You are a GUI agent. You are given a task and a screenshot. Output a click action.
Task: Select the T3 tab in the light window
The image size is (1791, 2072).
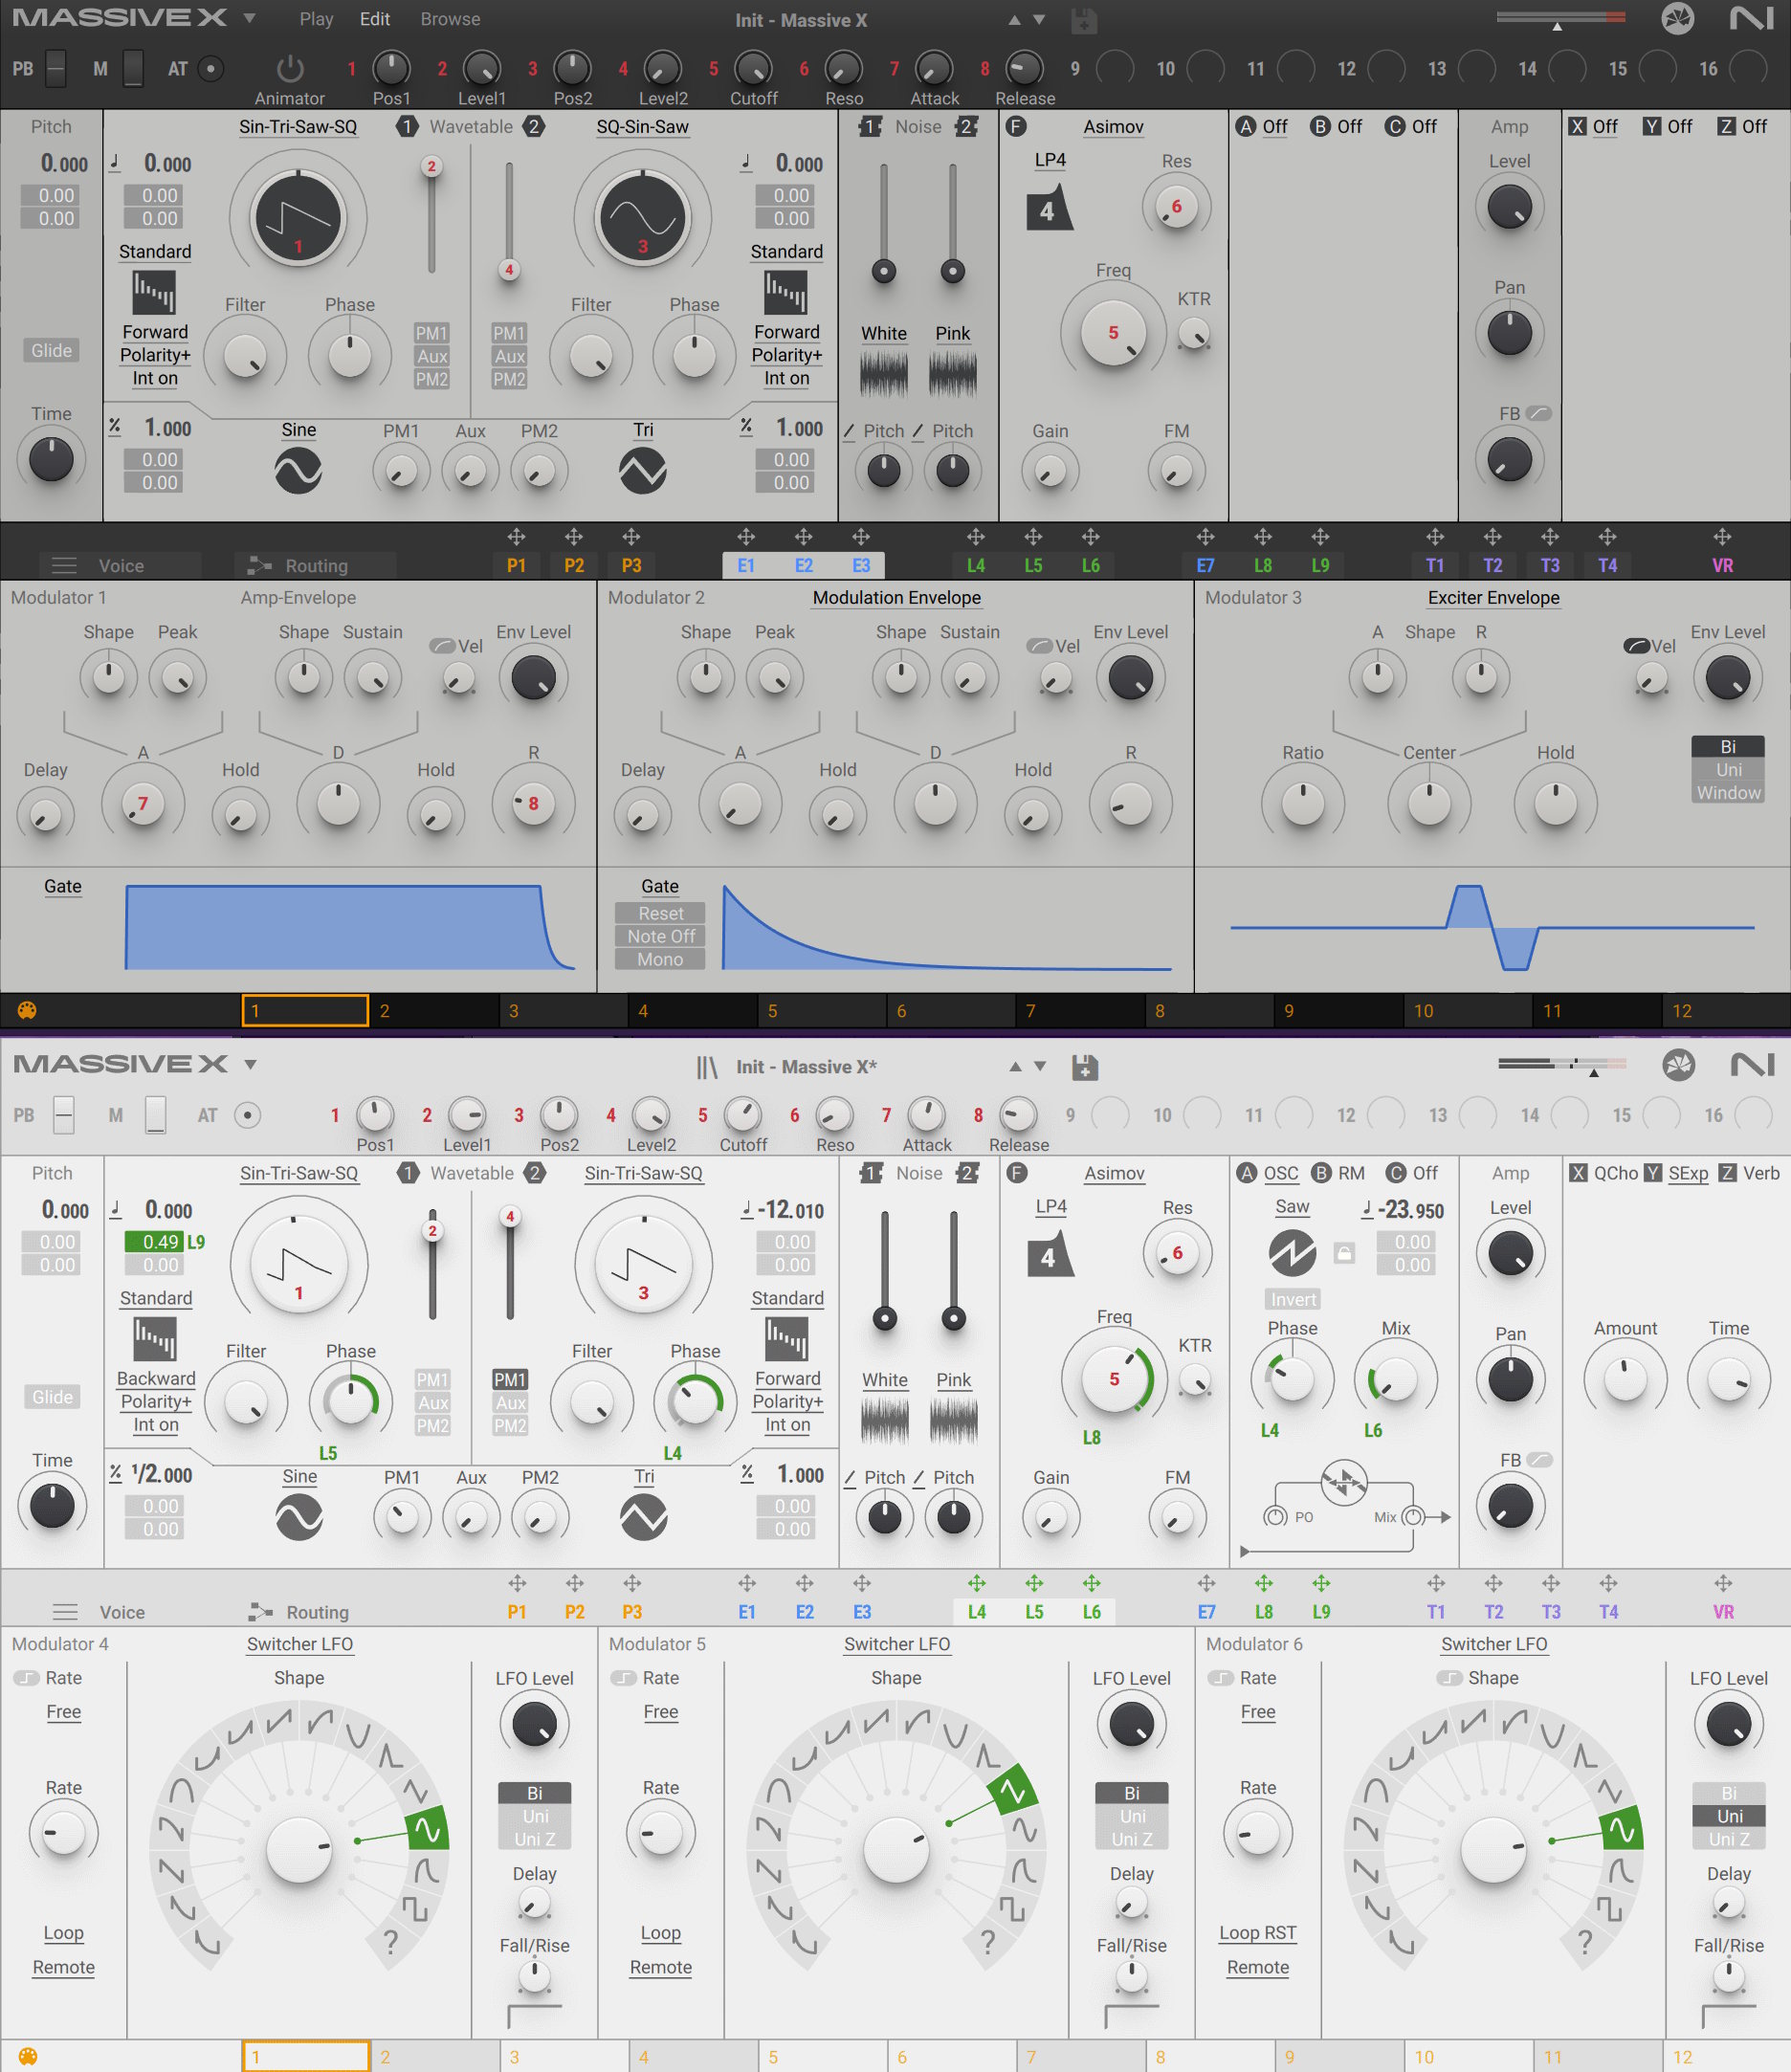[x=1551, y=1612]
